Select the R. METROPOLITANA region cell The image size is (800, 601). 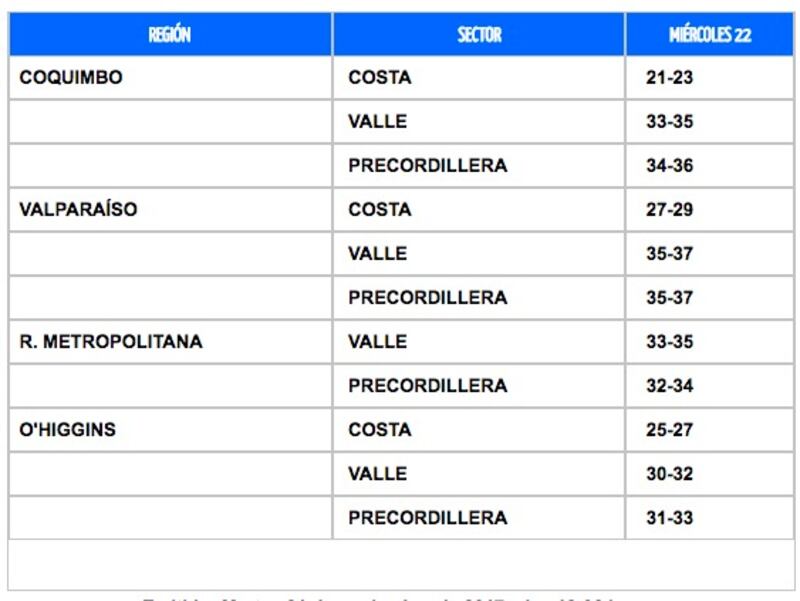tap(170, 342)
